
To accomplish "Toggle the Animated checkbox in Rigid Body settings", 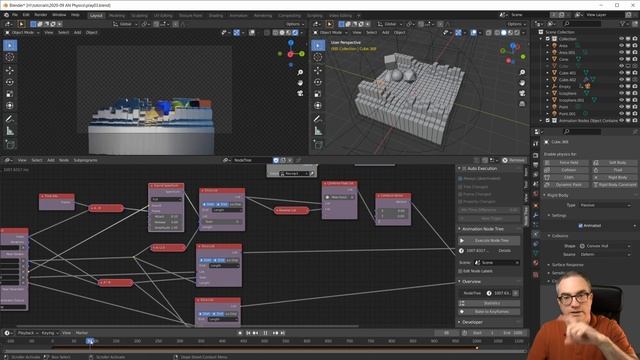I will [x=580, y=226].
